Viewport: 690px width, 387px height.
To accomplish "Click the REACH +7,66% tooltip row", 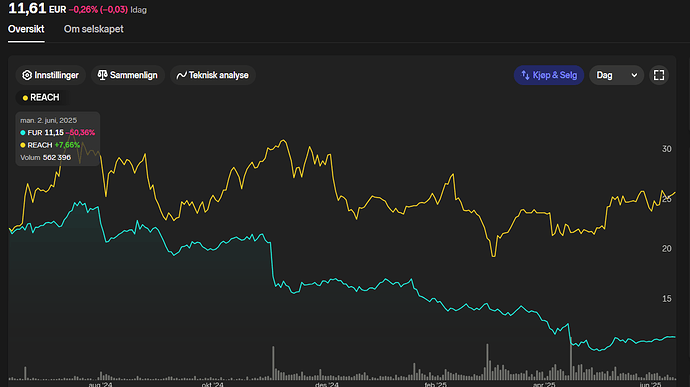I will [50, 145].
